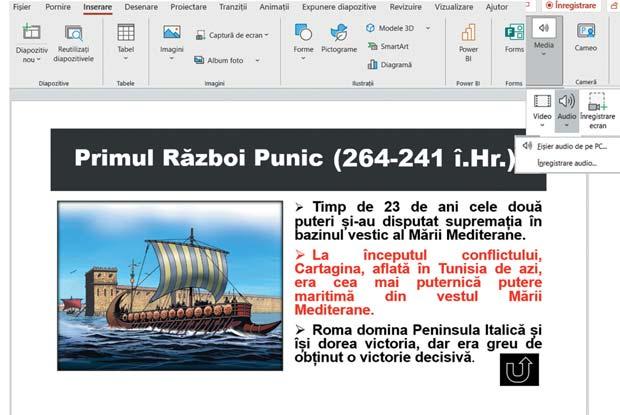Expand the Video dropdown arrow
Image resolution: width=620 pixels, height=415 pixels.
click(542, 125)
